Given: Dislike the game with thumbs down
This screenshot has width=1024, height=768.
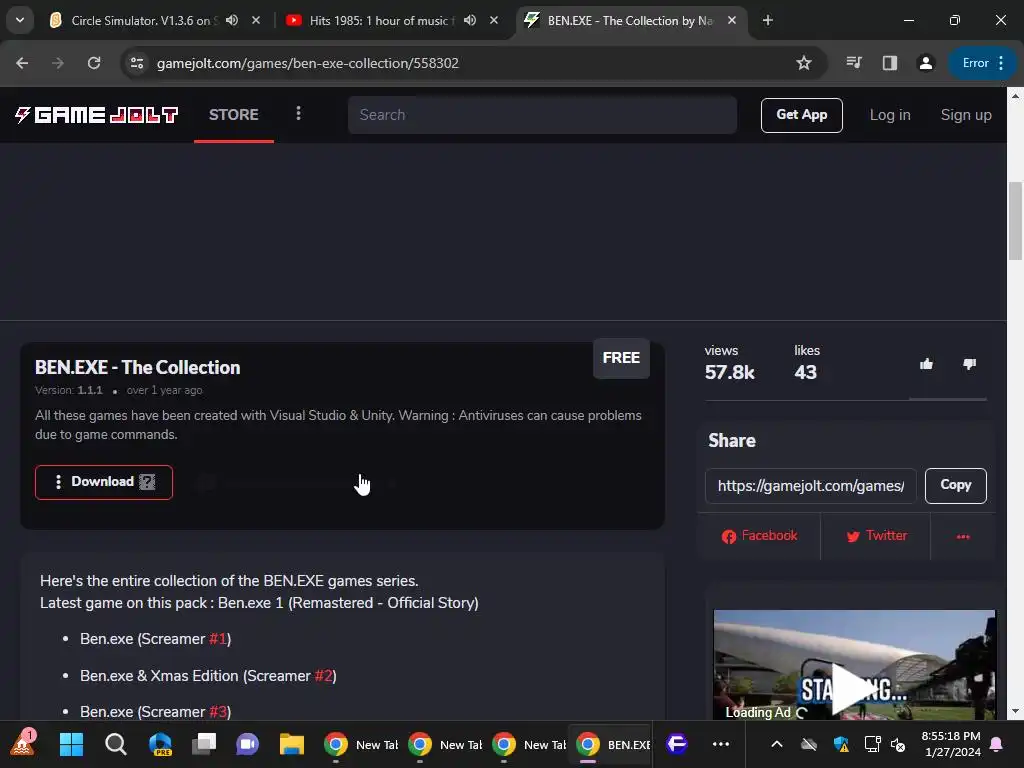Looking at the screenshot, I should 969,364.
